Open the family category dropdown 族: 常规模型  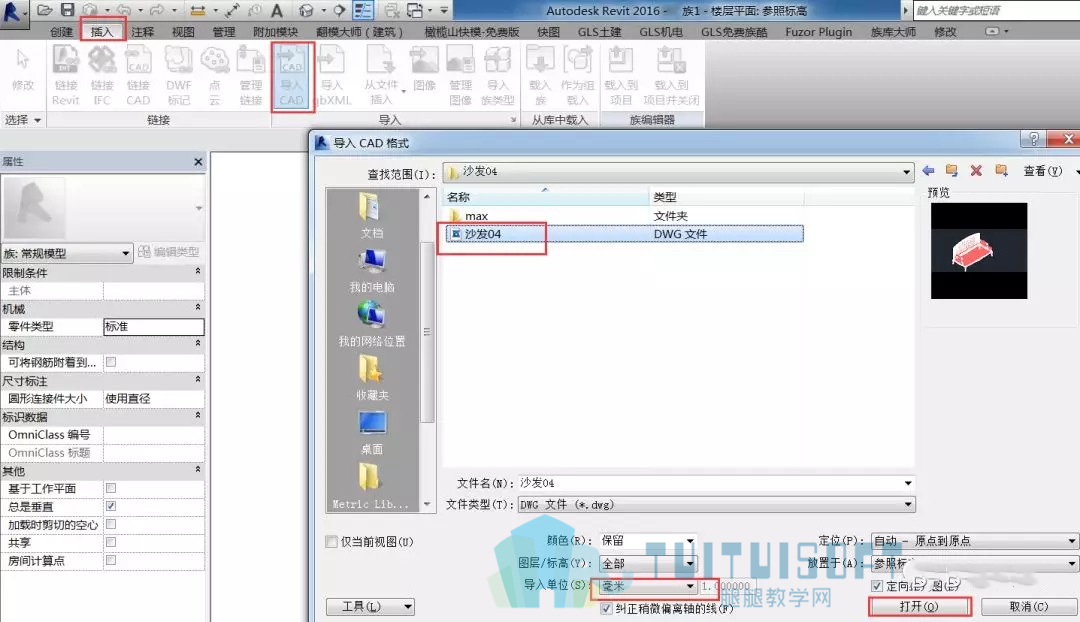coord(66,253)
